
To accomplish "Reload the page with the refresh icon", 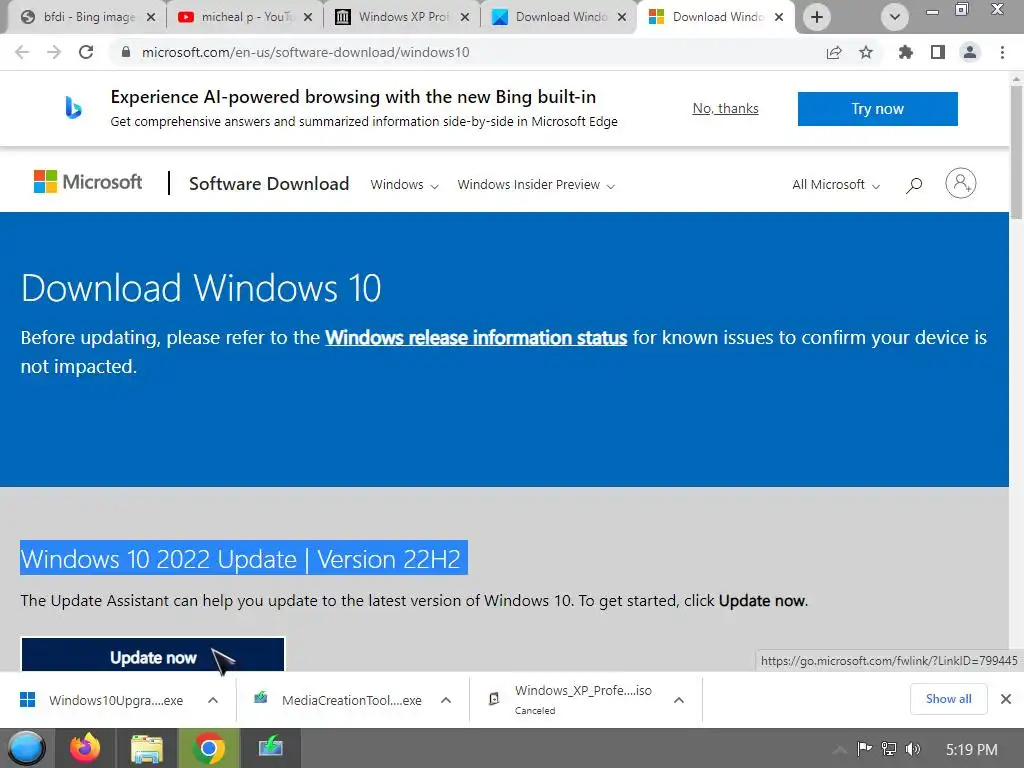I will 86,52.
